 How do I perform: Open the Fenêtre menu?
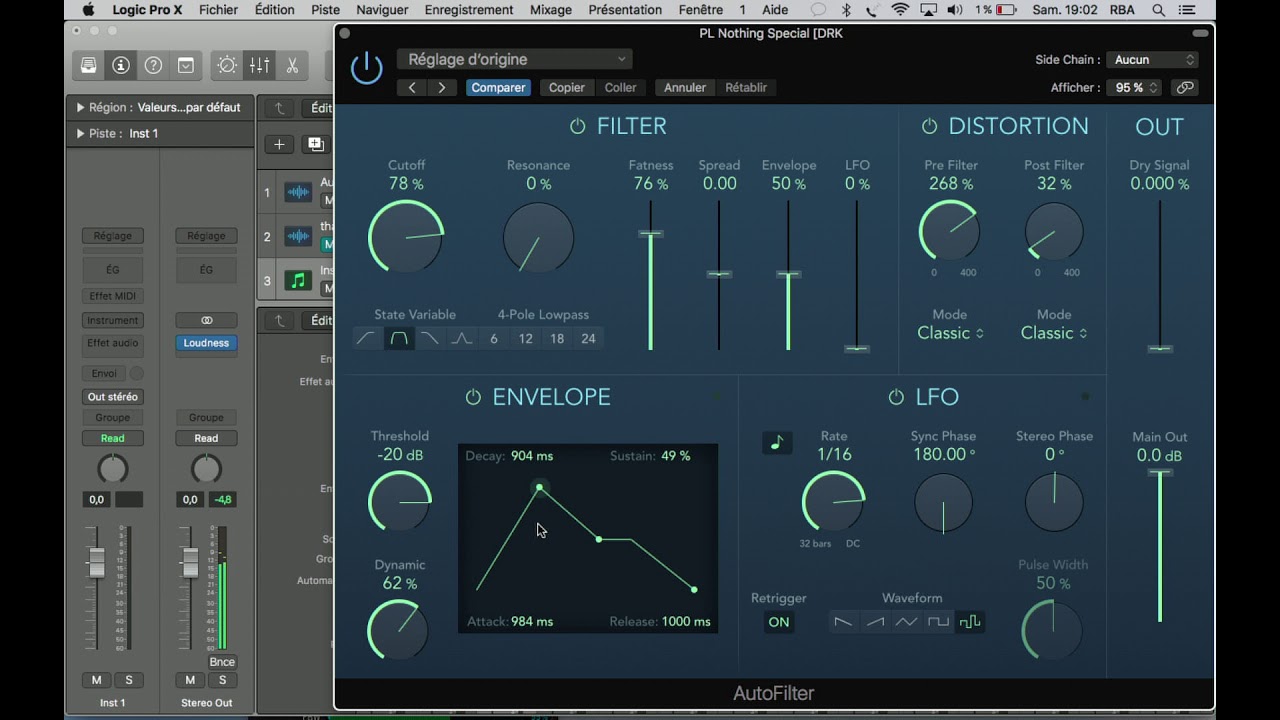click(x=700, y=10)
